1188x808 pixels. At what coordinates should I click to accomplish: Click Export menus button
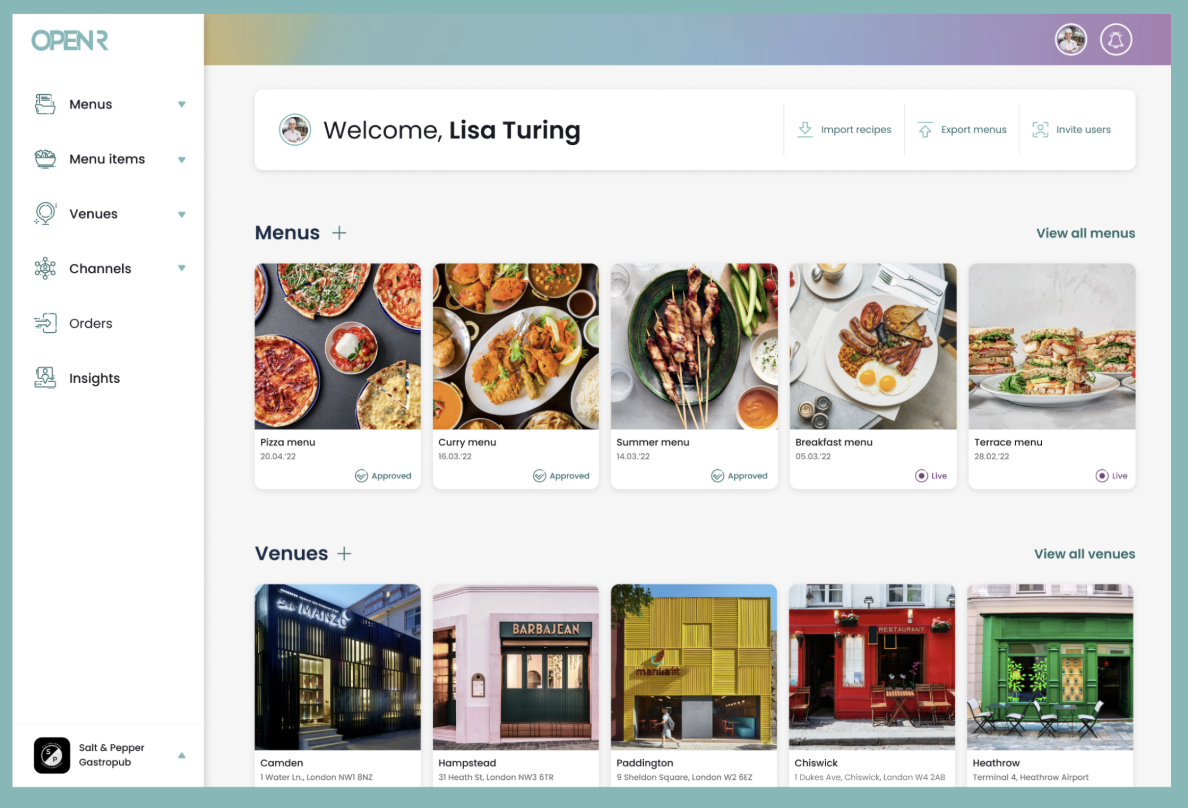click(x=962, y=130)
